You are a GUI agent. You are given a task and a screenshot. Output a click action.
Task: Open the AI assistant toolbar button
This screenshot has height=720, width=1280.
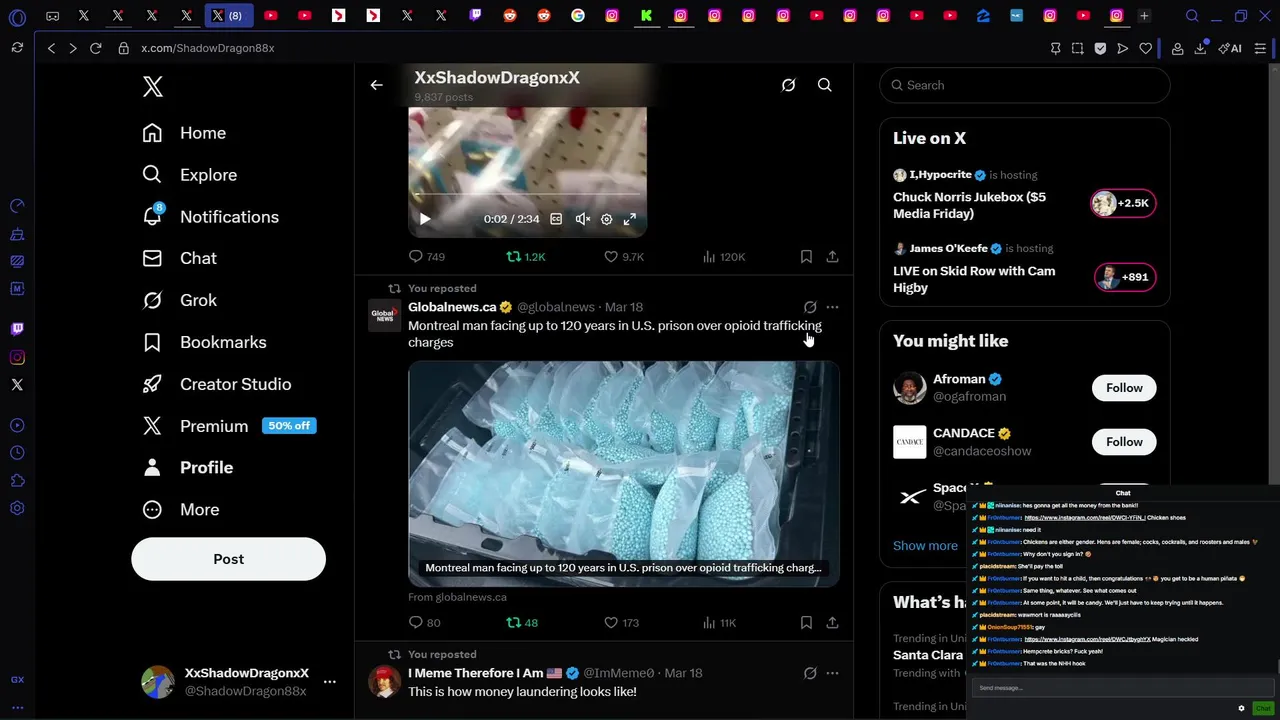tap(1230, 48)
